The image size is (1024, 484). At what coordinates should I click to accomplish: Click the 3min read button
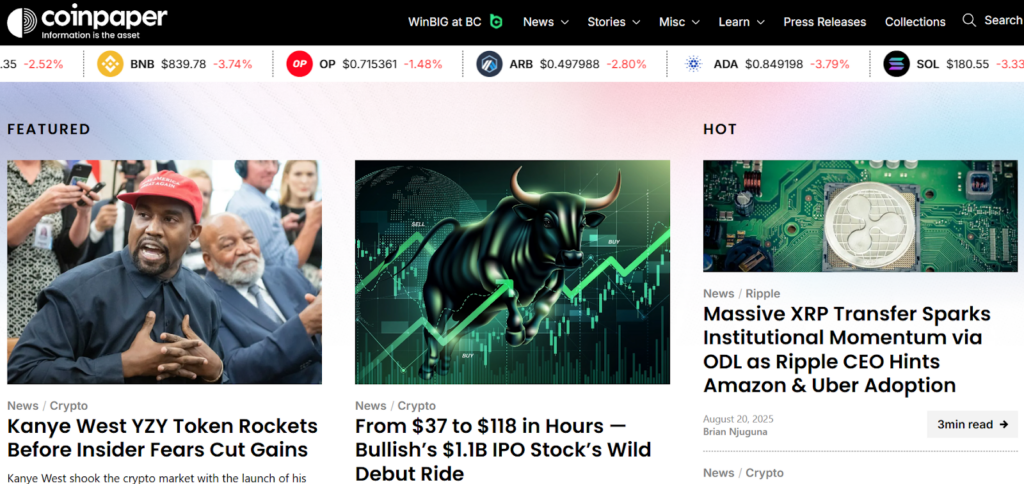pos(972,425)
